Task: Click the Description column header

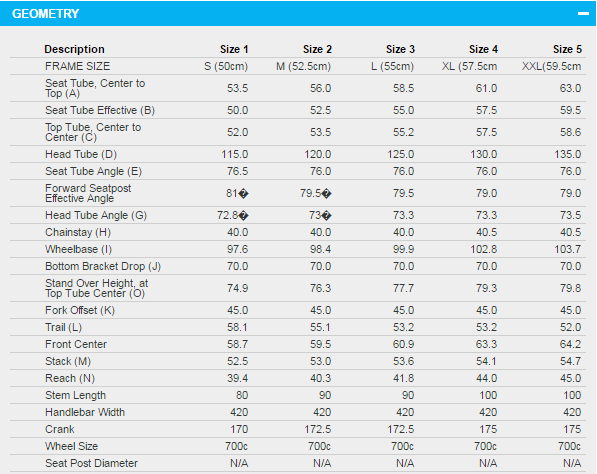Action: 74,49
